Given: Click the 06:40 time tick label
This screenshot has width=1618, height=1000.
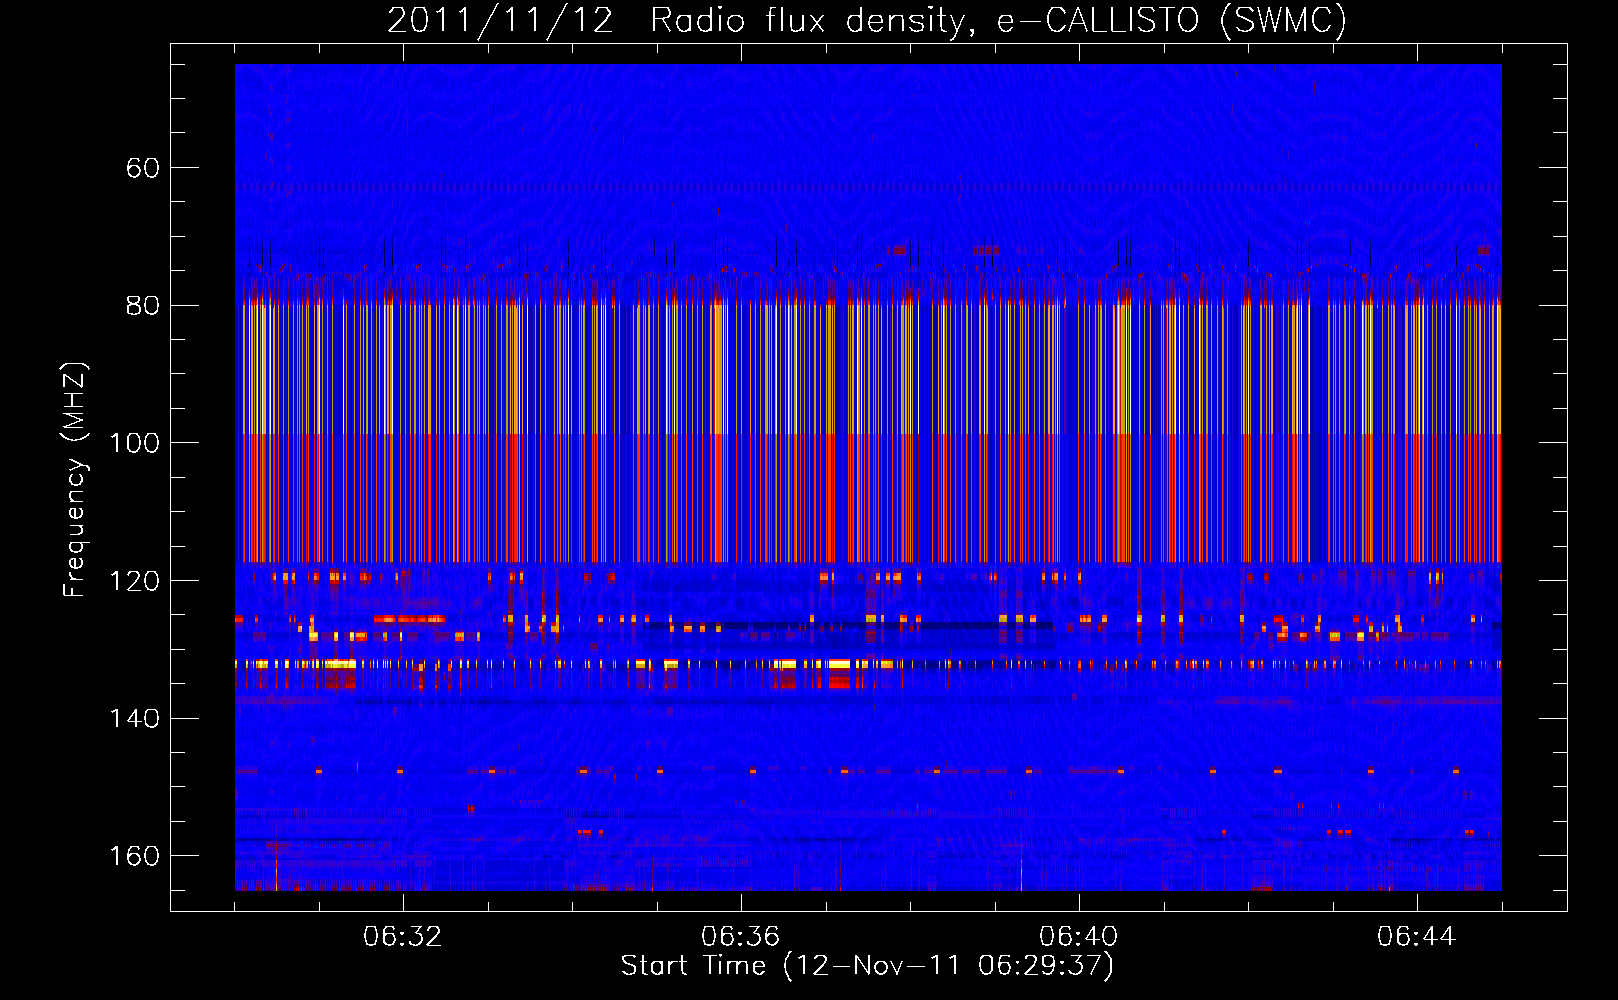Looking at the screenshot, I should (1078, 937).
